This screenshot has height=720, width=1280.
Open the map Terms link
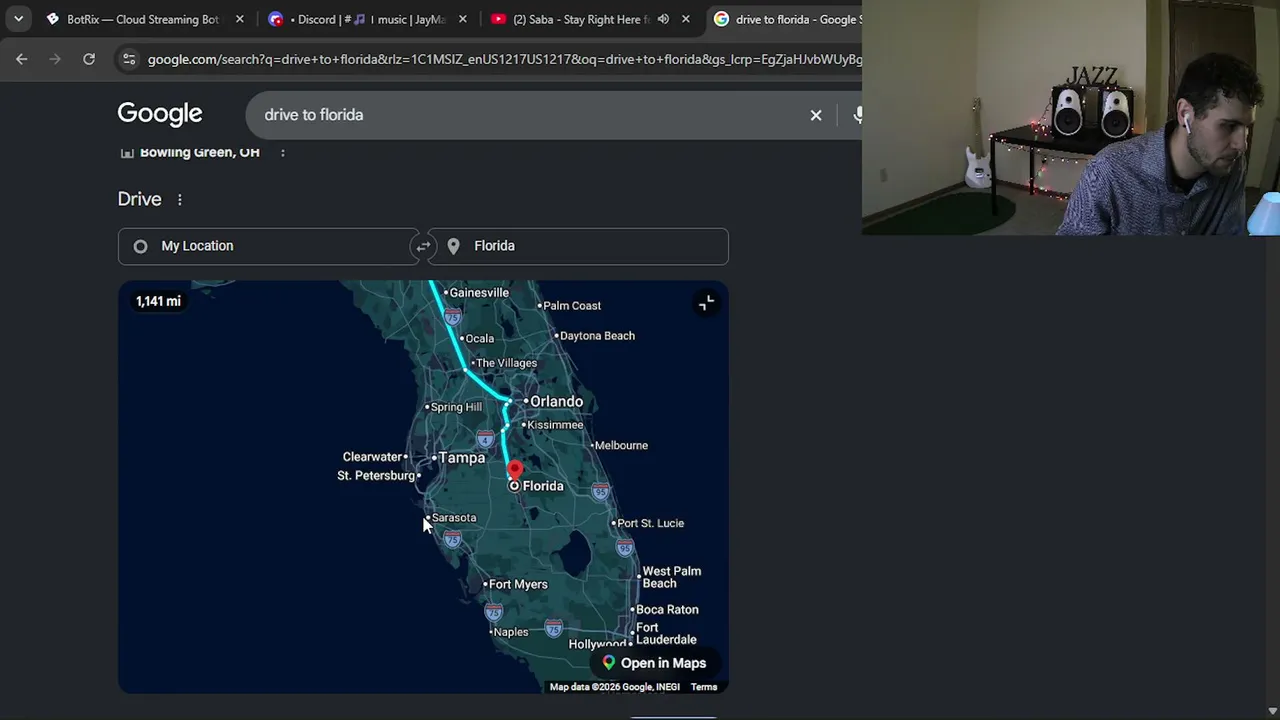[x=704, y=687]
